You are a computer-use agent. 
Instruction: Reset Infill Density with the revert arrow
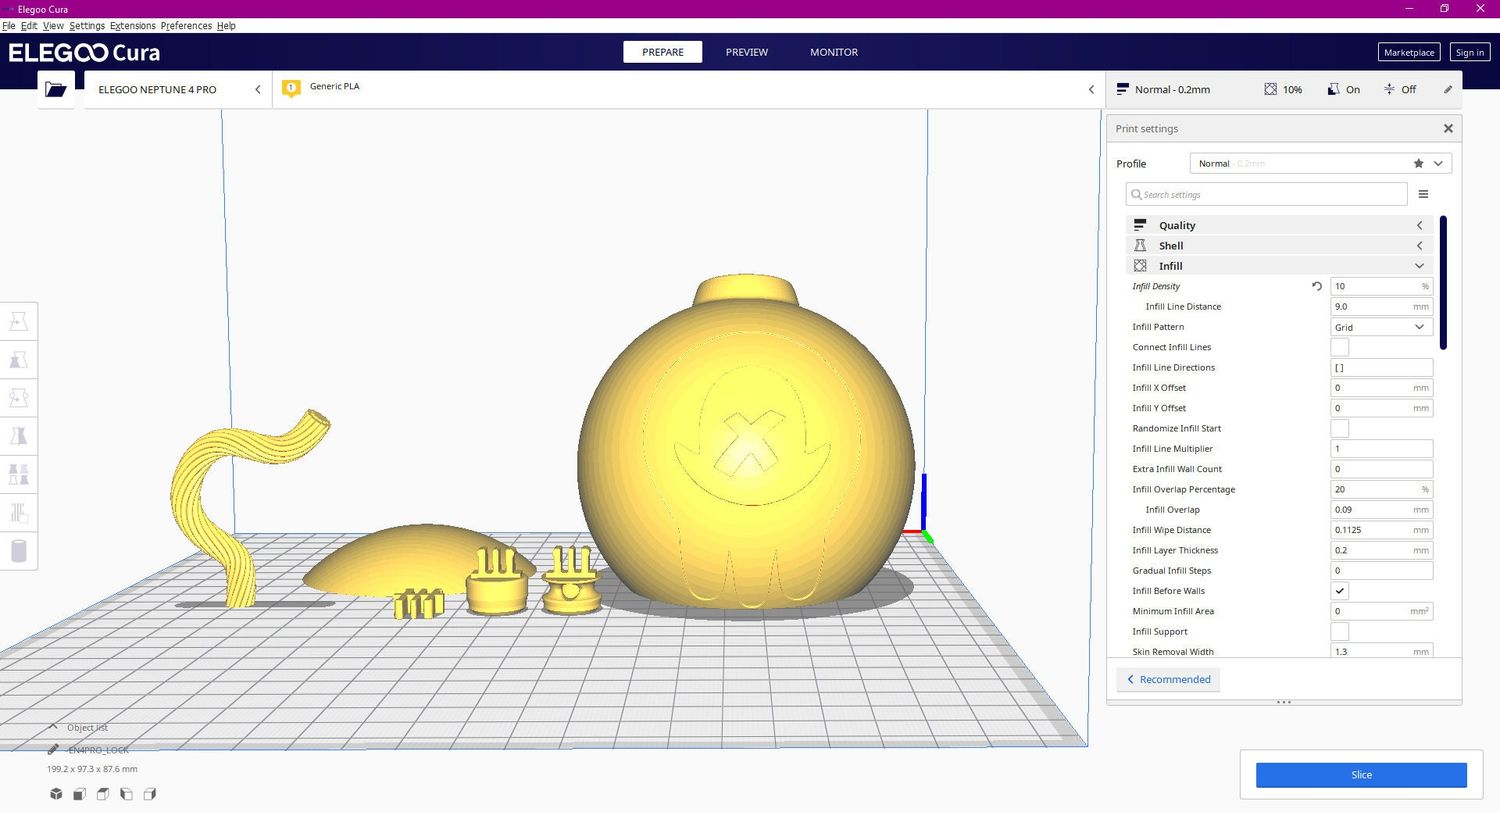[1317, 286]
